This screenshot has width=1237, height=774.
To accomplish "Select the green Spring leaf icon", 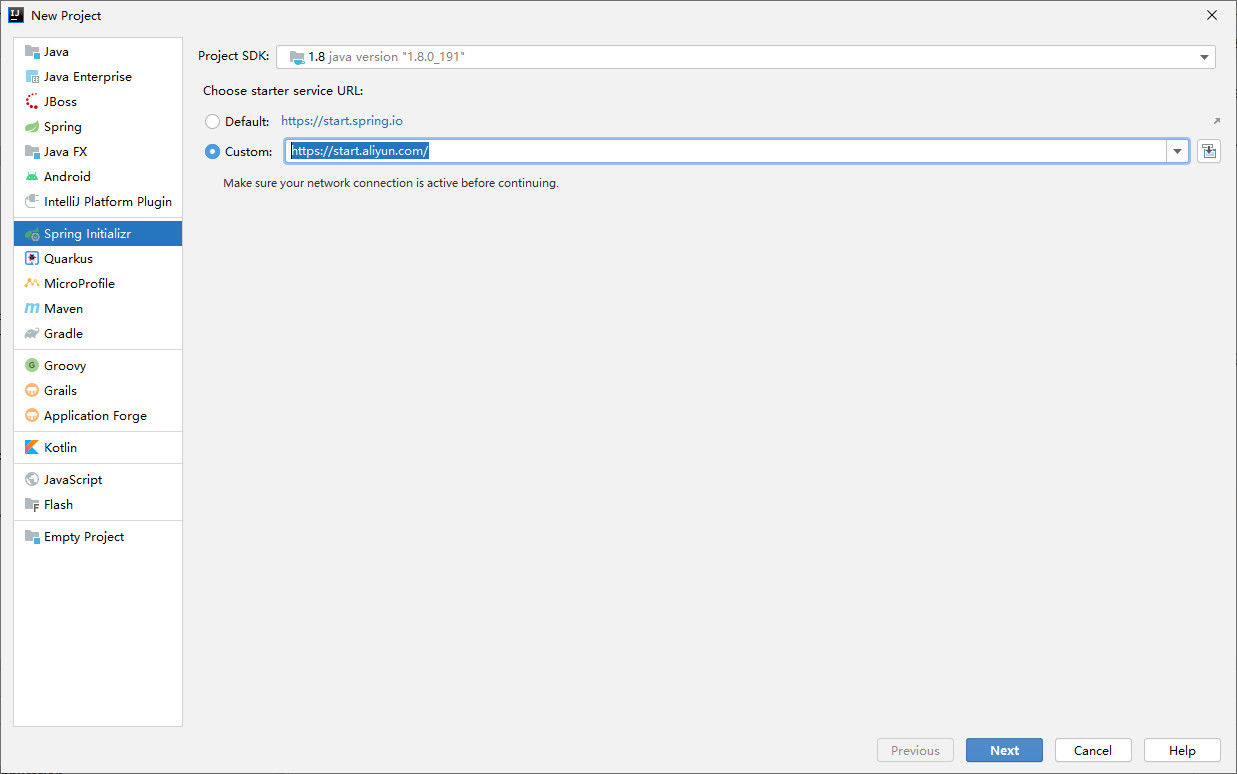I will (32, 127).
